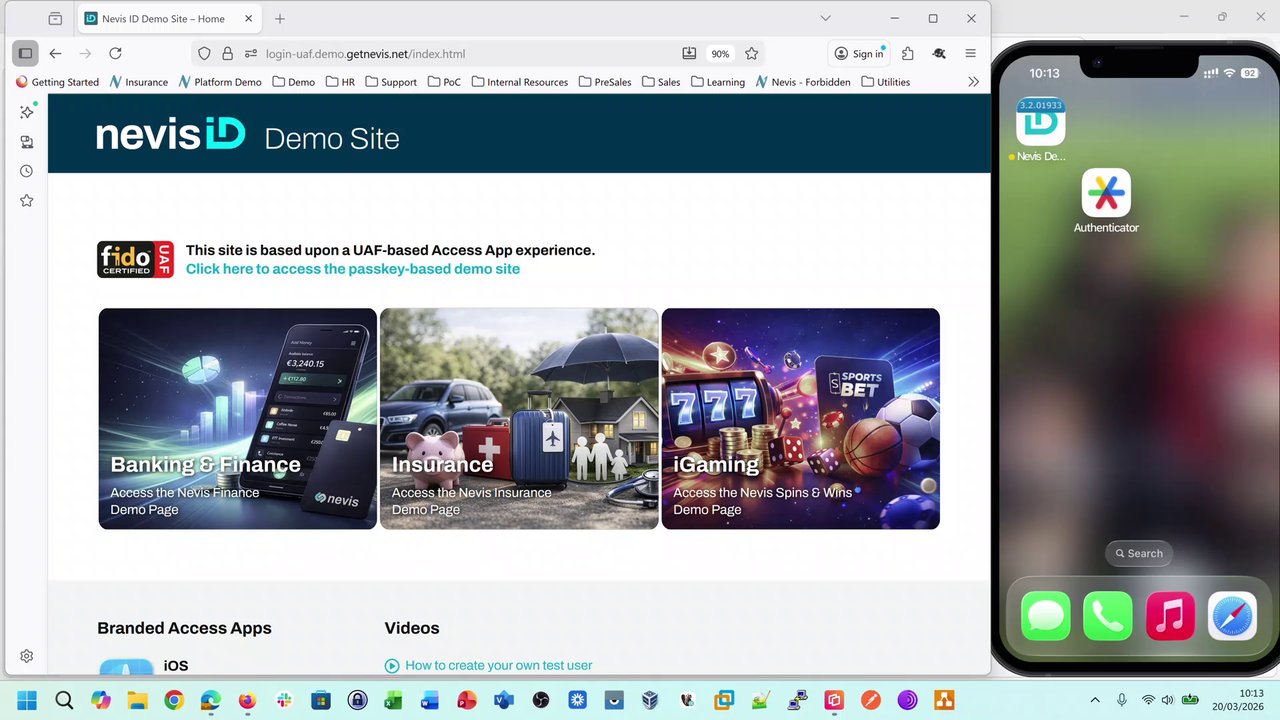
Task: Expand the HR bookmarks folder
Action: tap(340, 82)
